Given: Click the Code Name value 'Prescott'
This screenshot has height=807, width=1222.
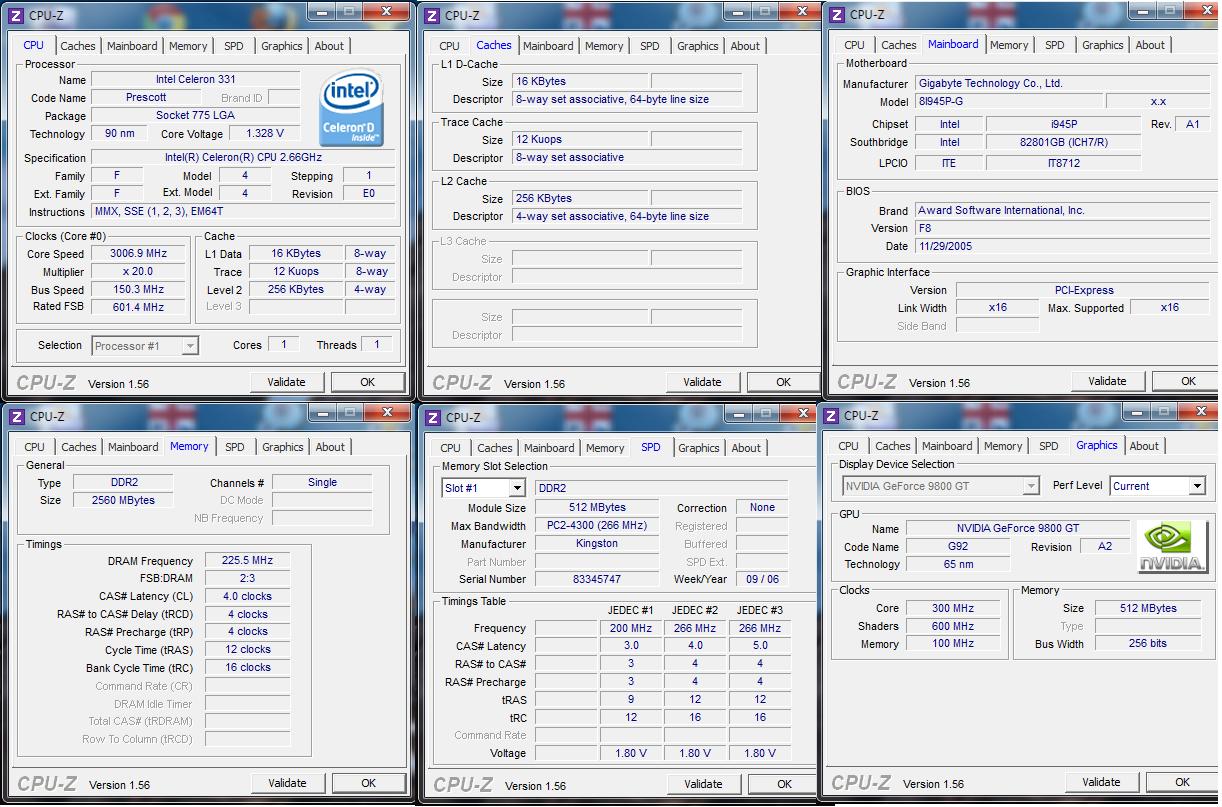Looking at the screenshot, I should tap(146, 97).
